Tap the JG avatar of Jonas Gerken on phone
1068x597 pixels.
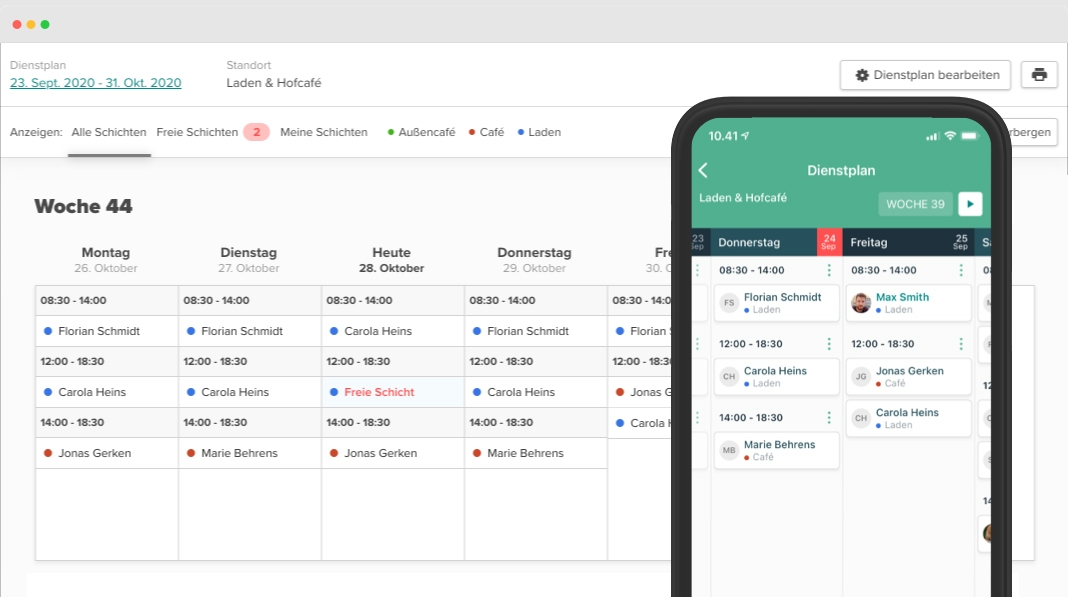point(861,376)
